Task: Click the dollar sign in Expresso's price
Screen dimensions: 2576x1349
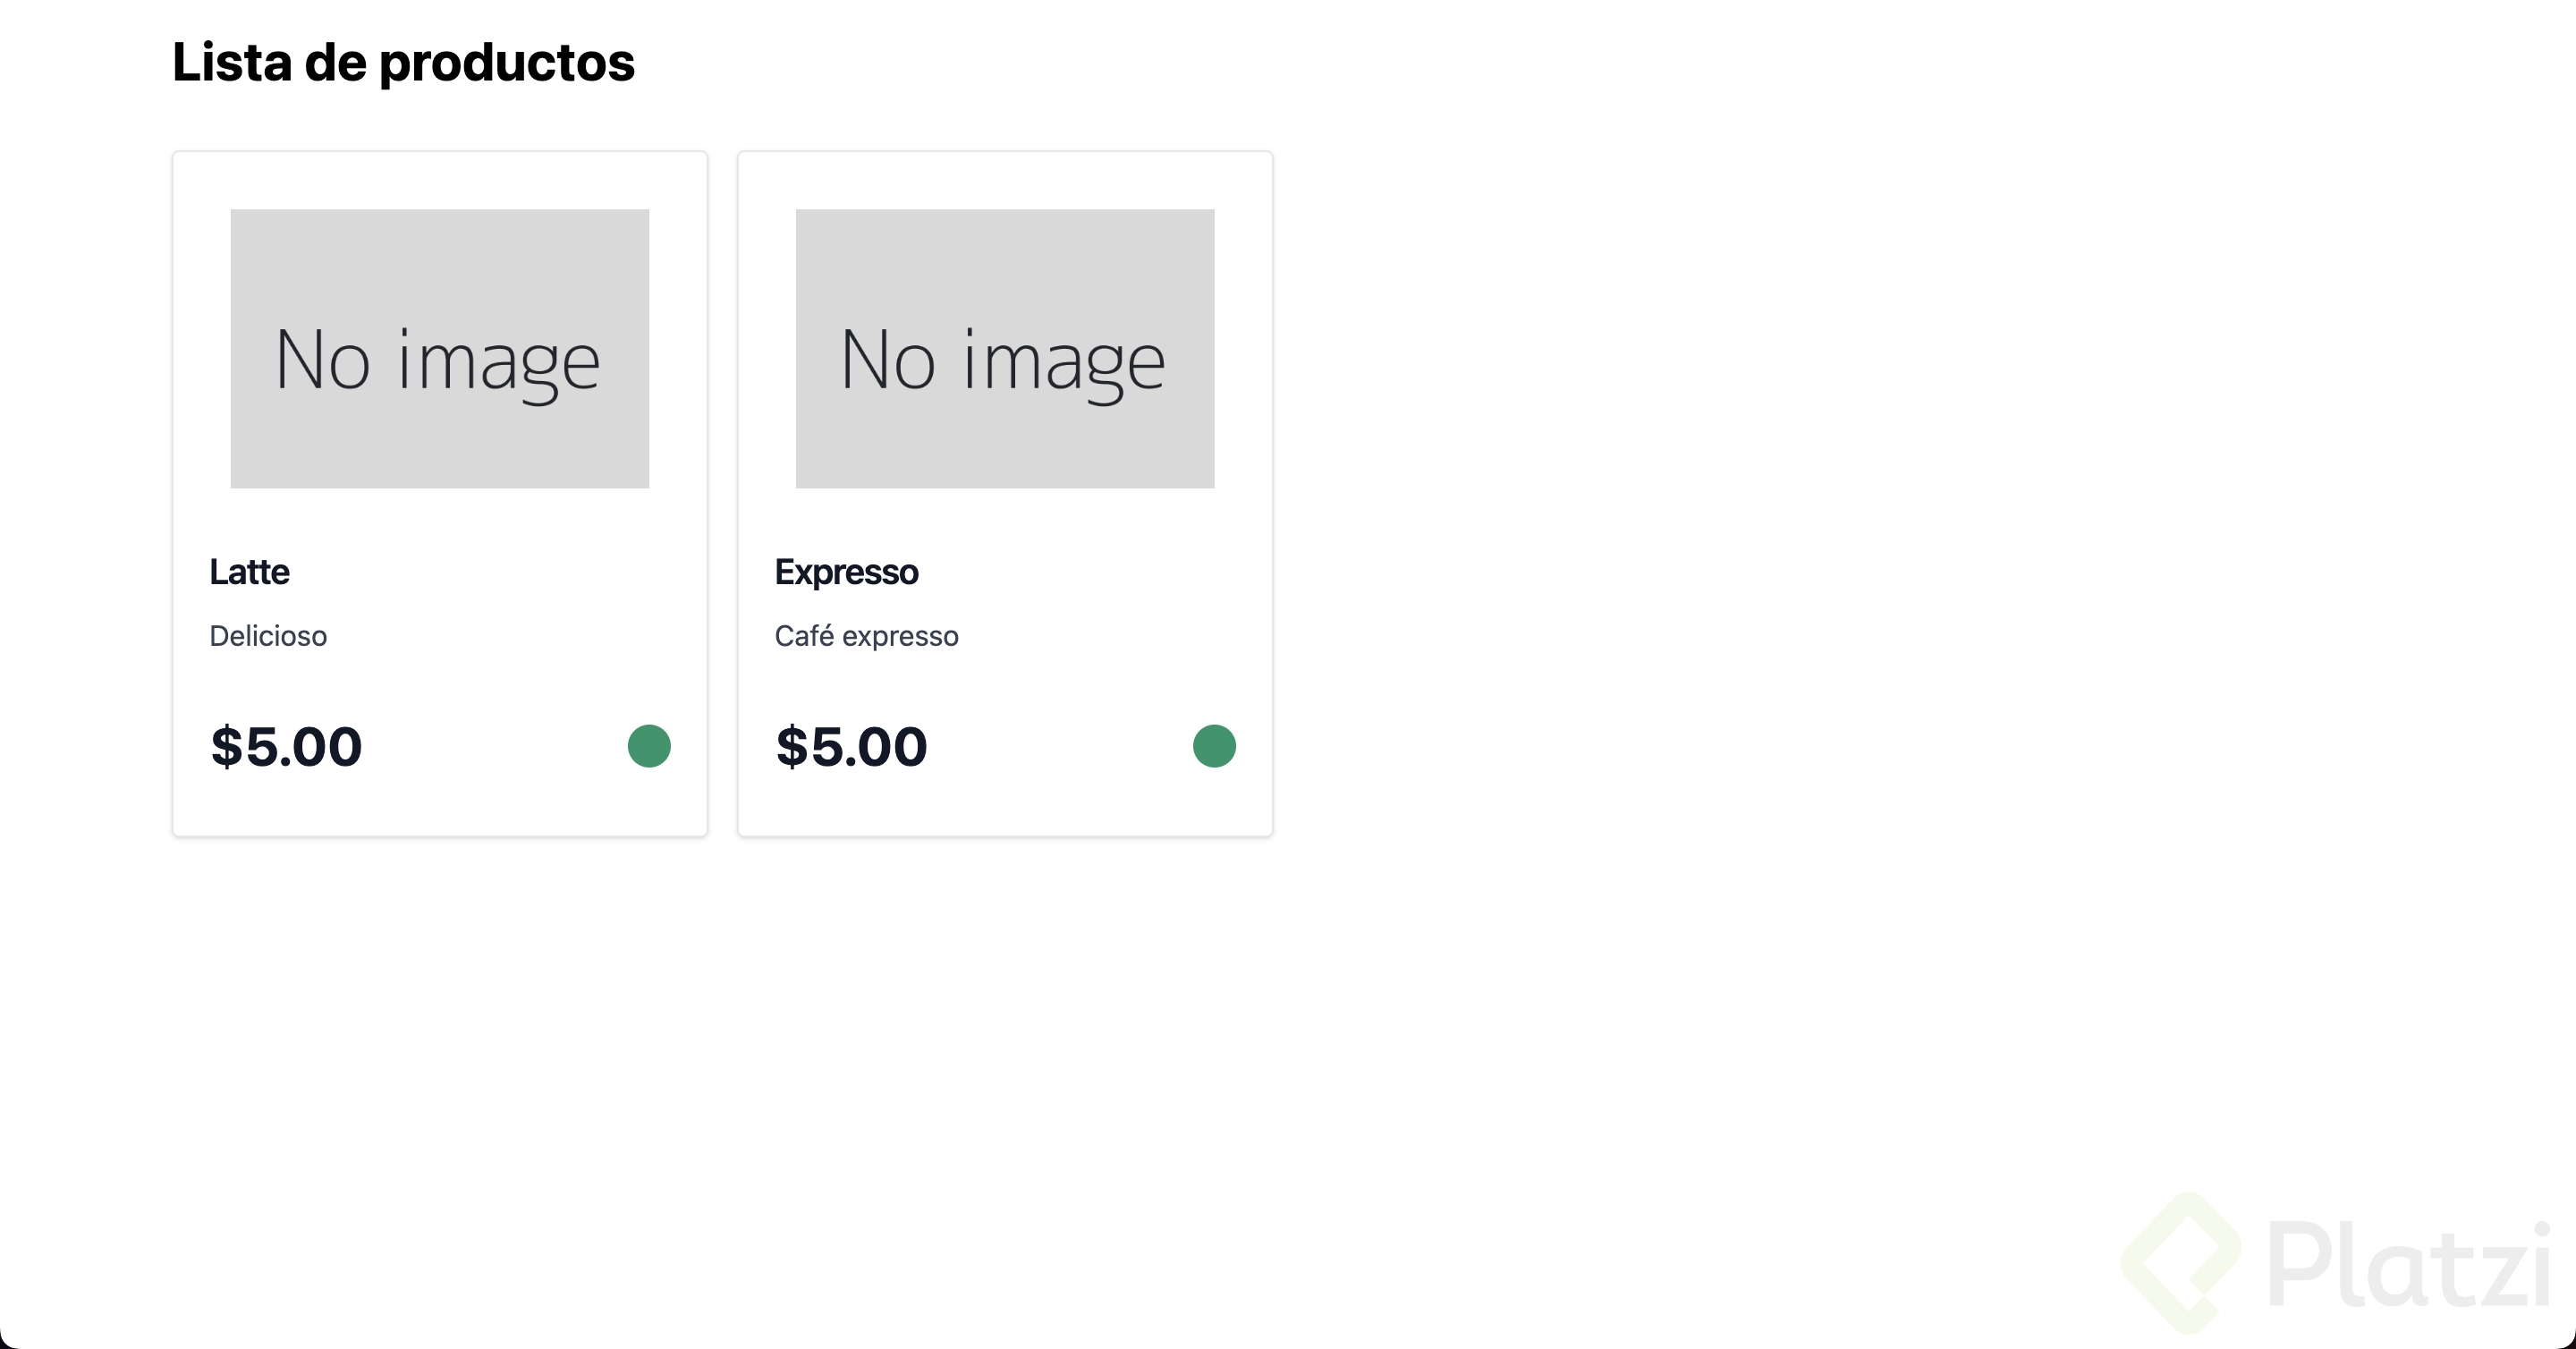Action: 791,747
